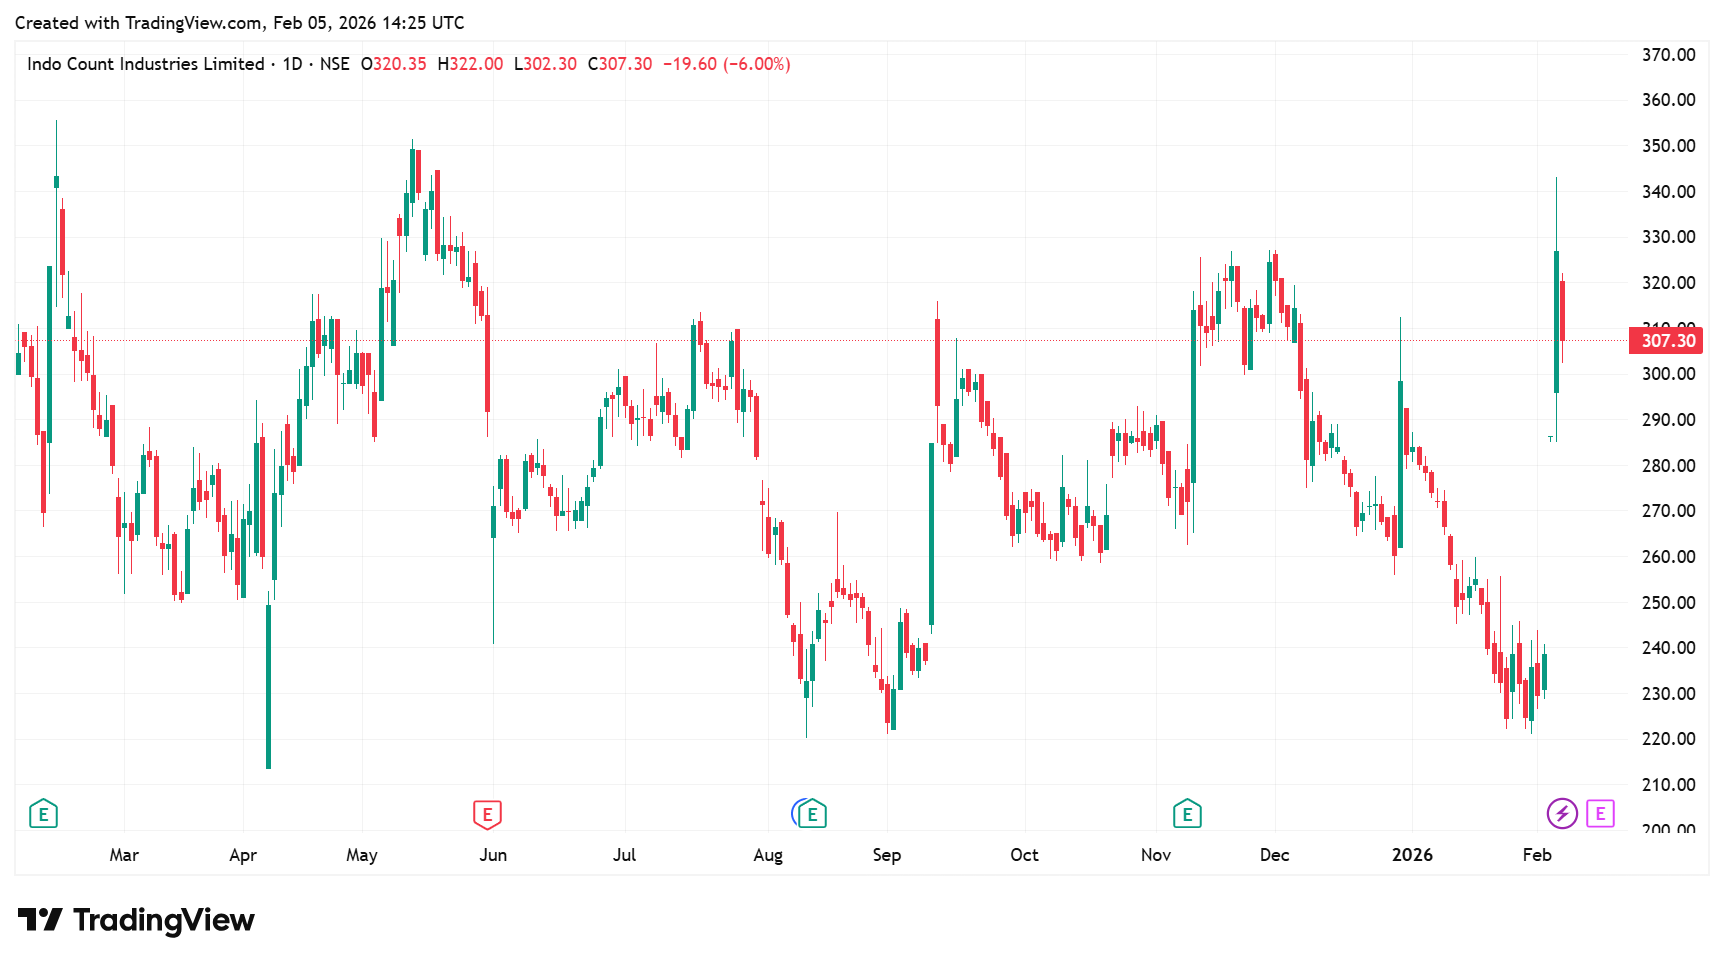Screen dimensions: 1724x965
Task: Click the C307.30 close value in header
Action: click(x=620, y=64)
